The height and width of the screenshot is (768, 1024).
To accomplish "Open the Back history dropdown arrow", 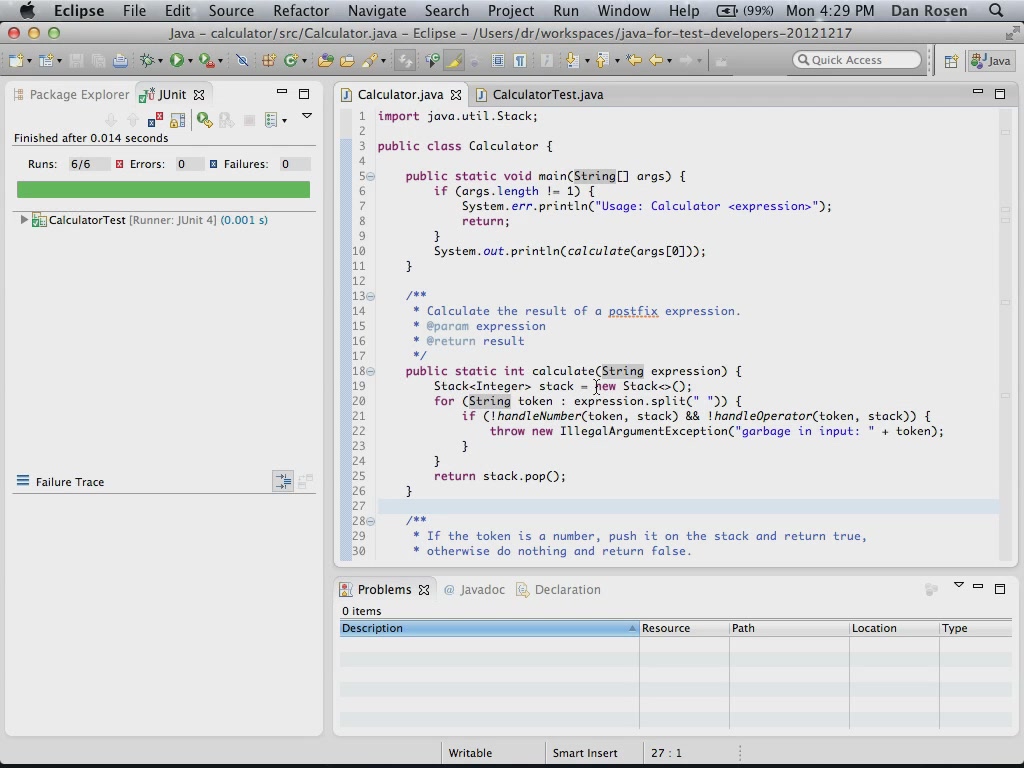I will (669, 61).
